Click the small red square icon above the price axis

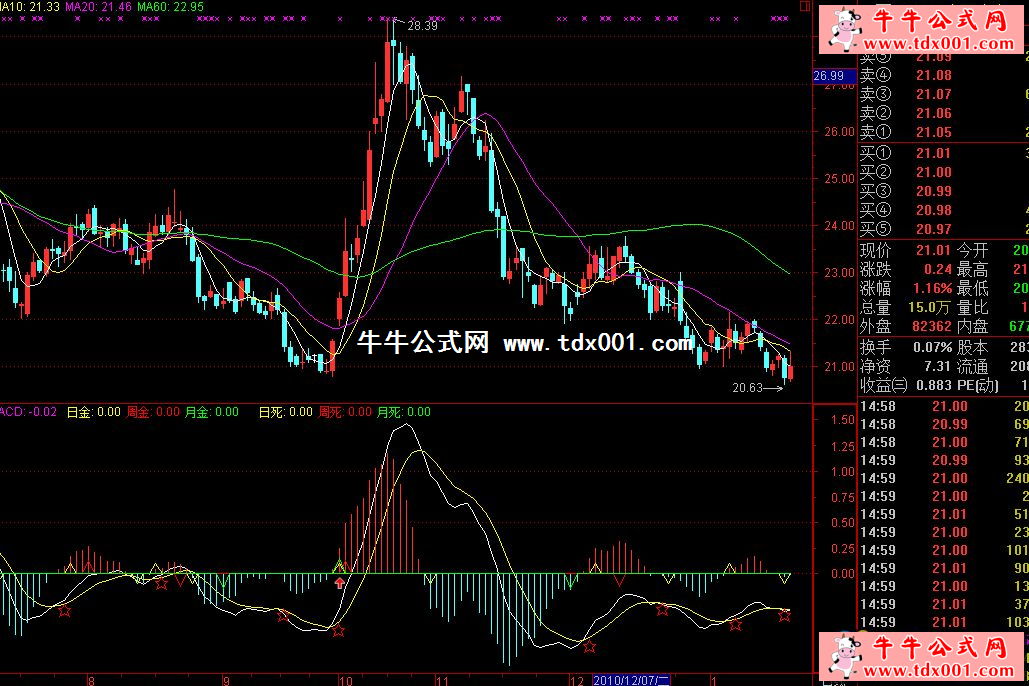coord(805,6)
